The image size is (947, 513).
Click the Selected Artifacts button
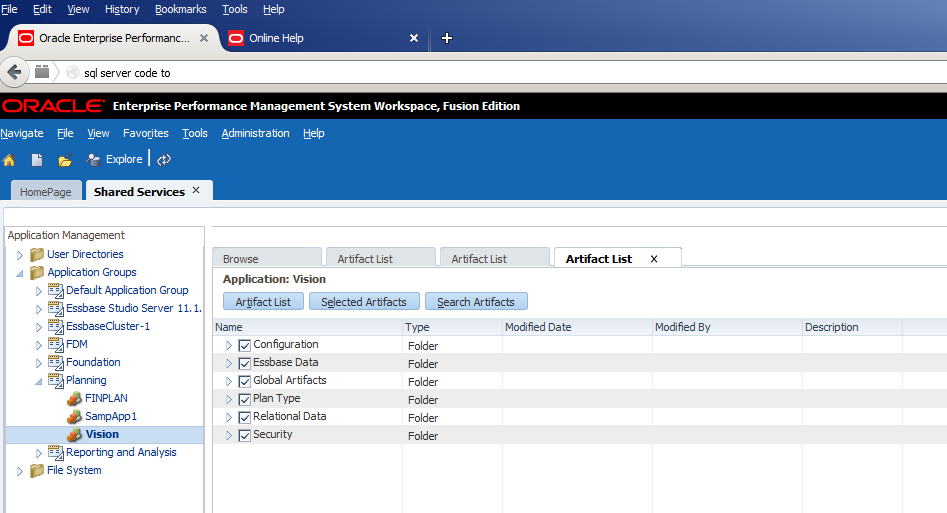(364, 302)
